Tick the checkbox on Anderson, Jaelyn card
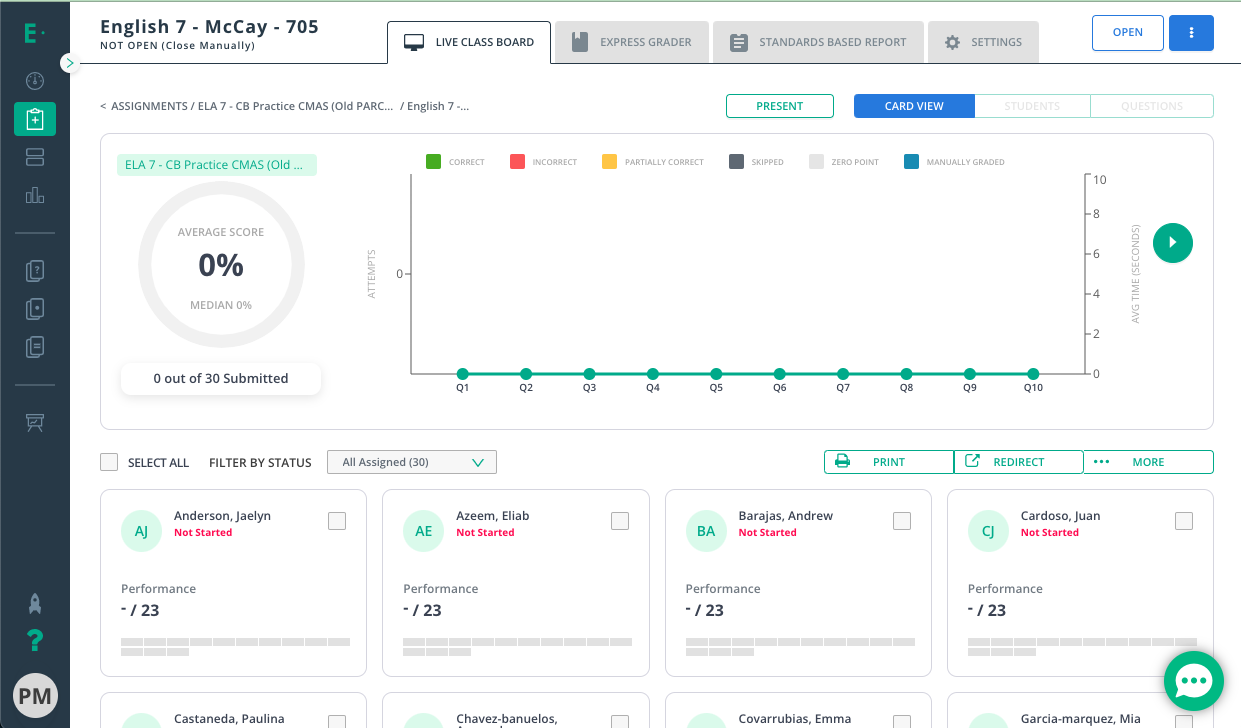 [x=337, y=521]
